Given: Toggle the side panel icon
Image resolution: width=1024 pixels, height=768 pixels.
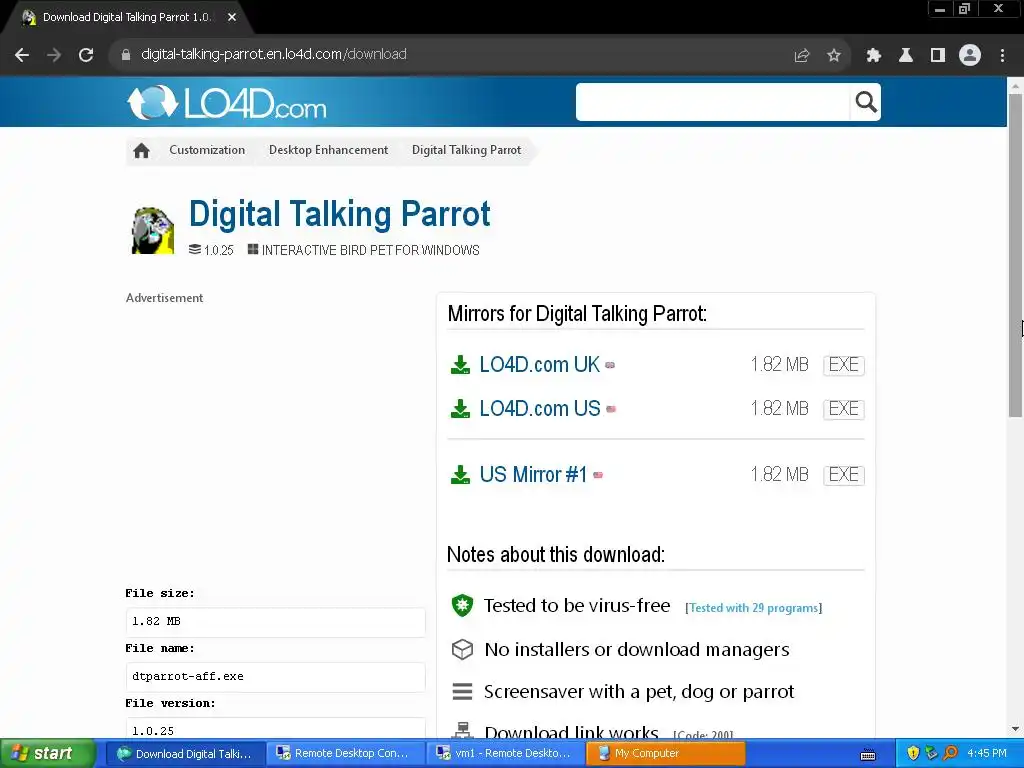Looking at the screenshot, I should click(938, 56).
